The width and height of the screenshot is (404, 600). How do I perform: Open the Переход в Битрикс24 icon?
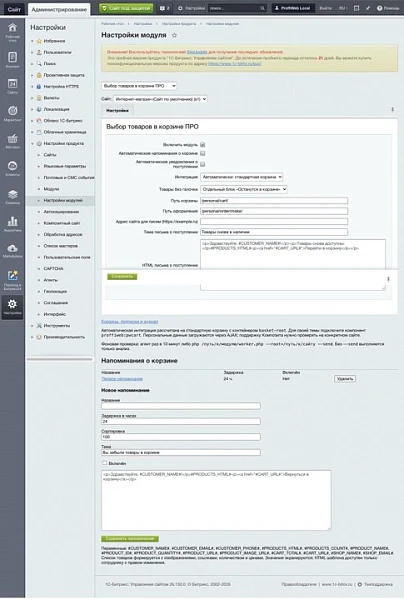click(12, 279)
